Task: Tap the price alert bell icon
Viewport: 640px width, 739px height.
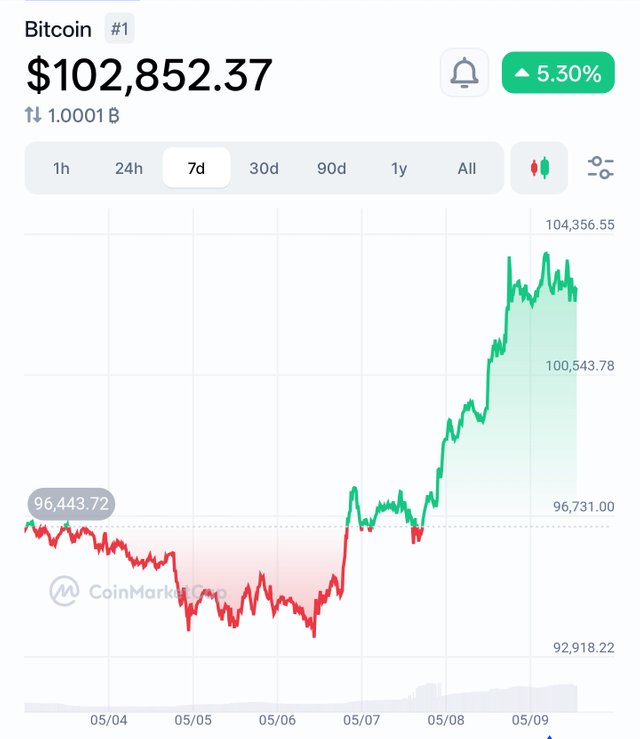Action: tap(464, 73)
